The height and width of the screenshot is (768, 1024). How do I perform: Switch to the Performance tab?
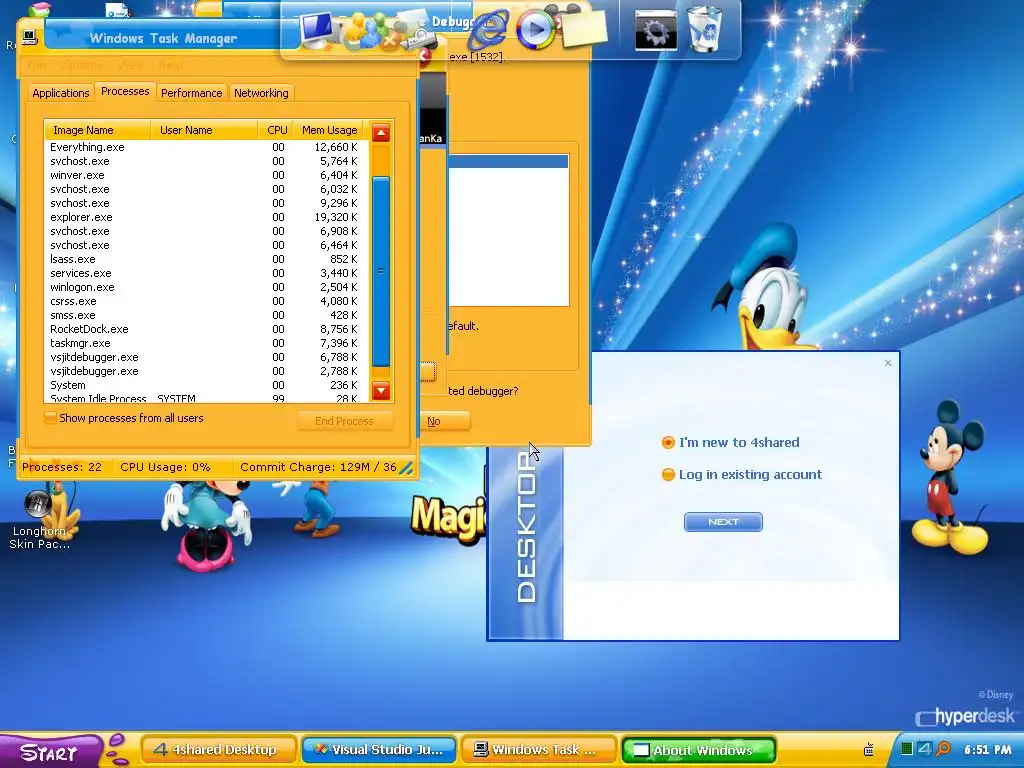[x=191, y=93]
